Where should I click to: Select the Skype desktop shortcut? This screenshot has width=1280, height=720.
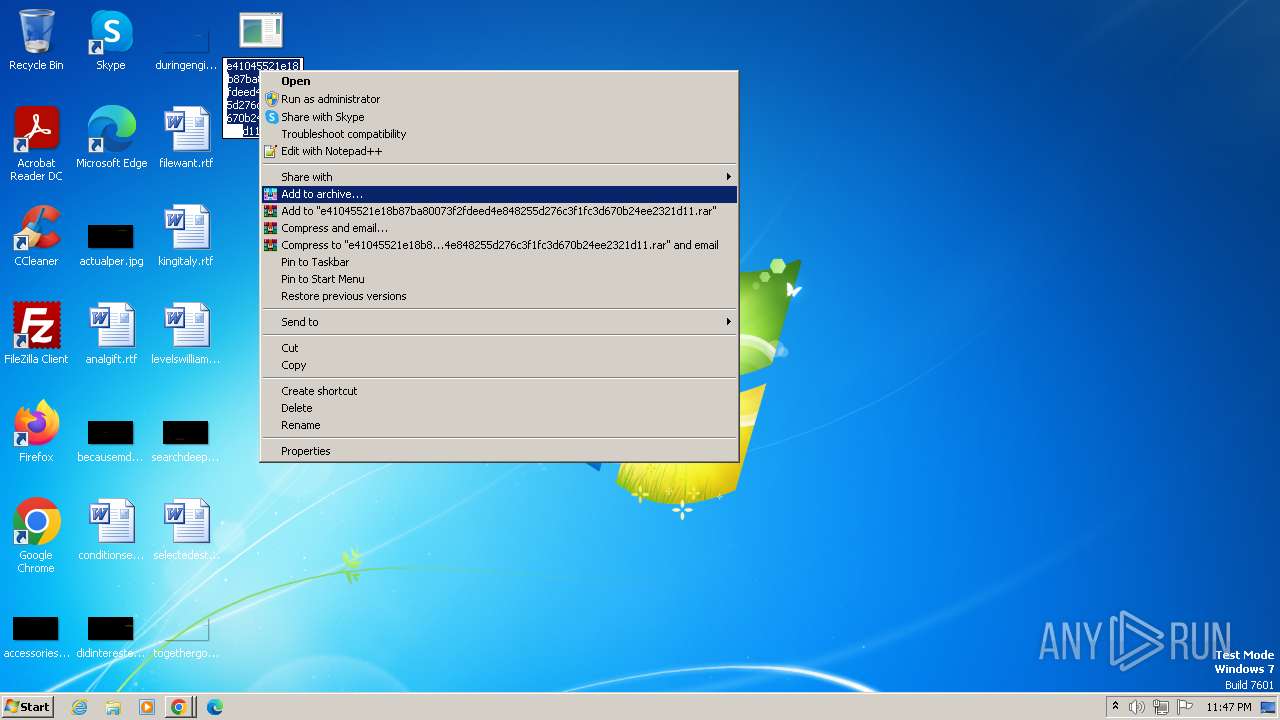pyautogui.click(x=111, y=40)
